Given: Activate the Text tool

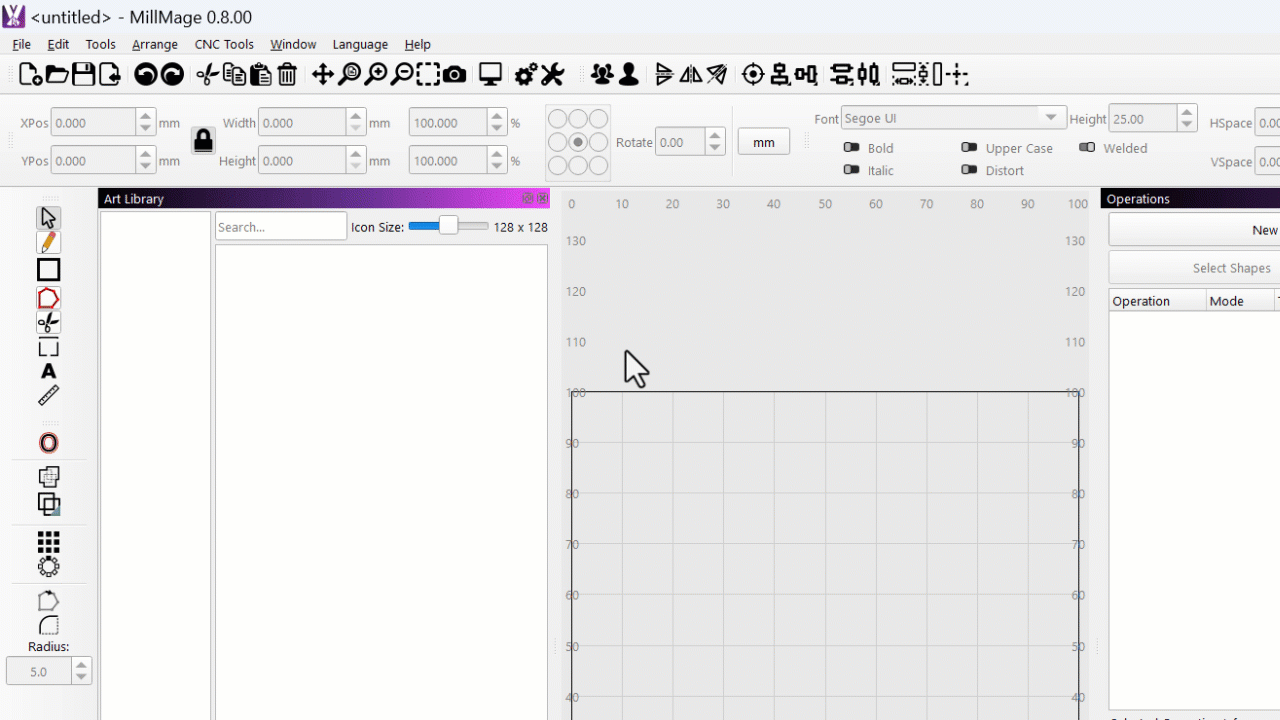Looking at the screenshot, I should 48,372.
